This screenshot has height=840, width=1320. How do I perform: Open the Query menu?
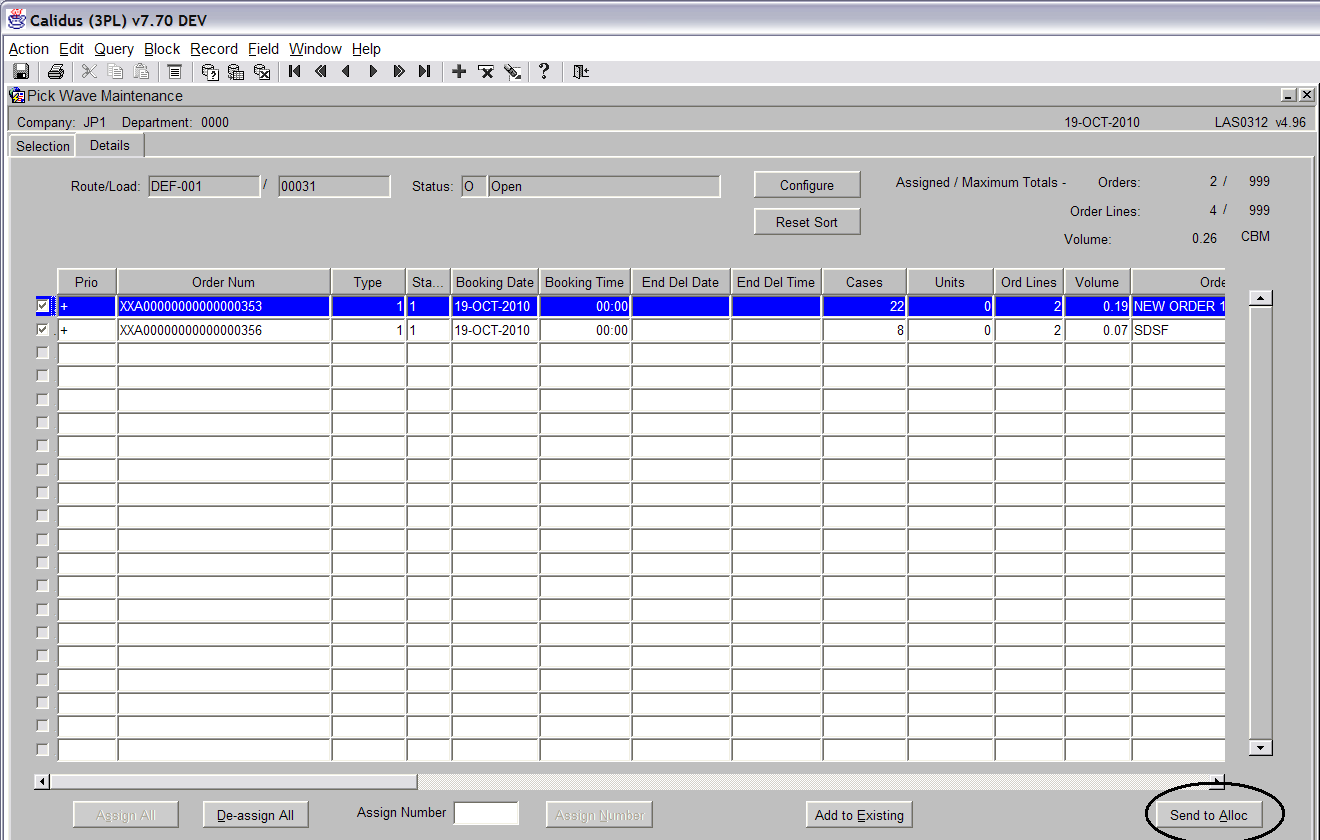[114, 49]
